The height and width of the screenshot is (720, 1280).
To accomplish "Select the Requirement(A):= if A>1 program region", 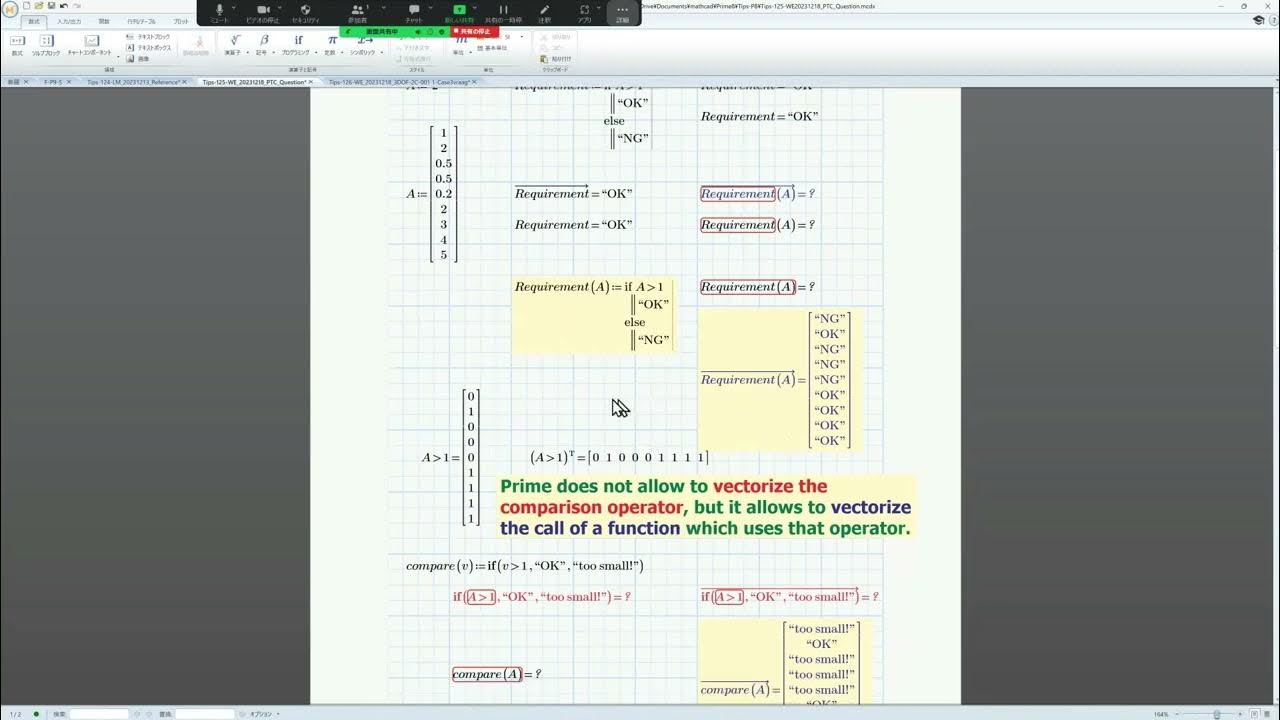I will (x=592, y=314).
